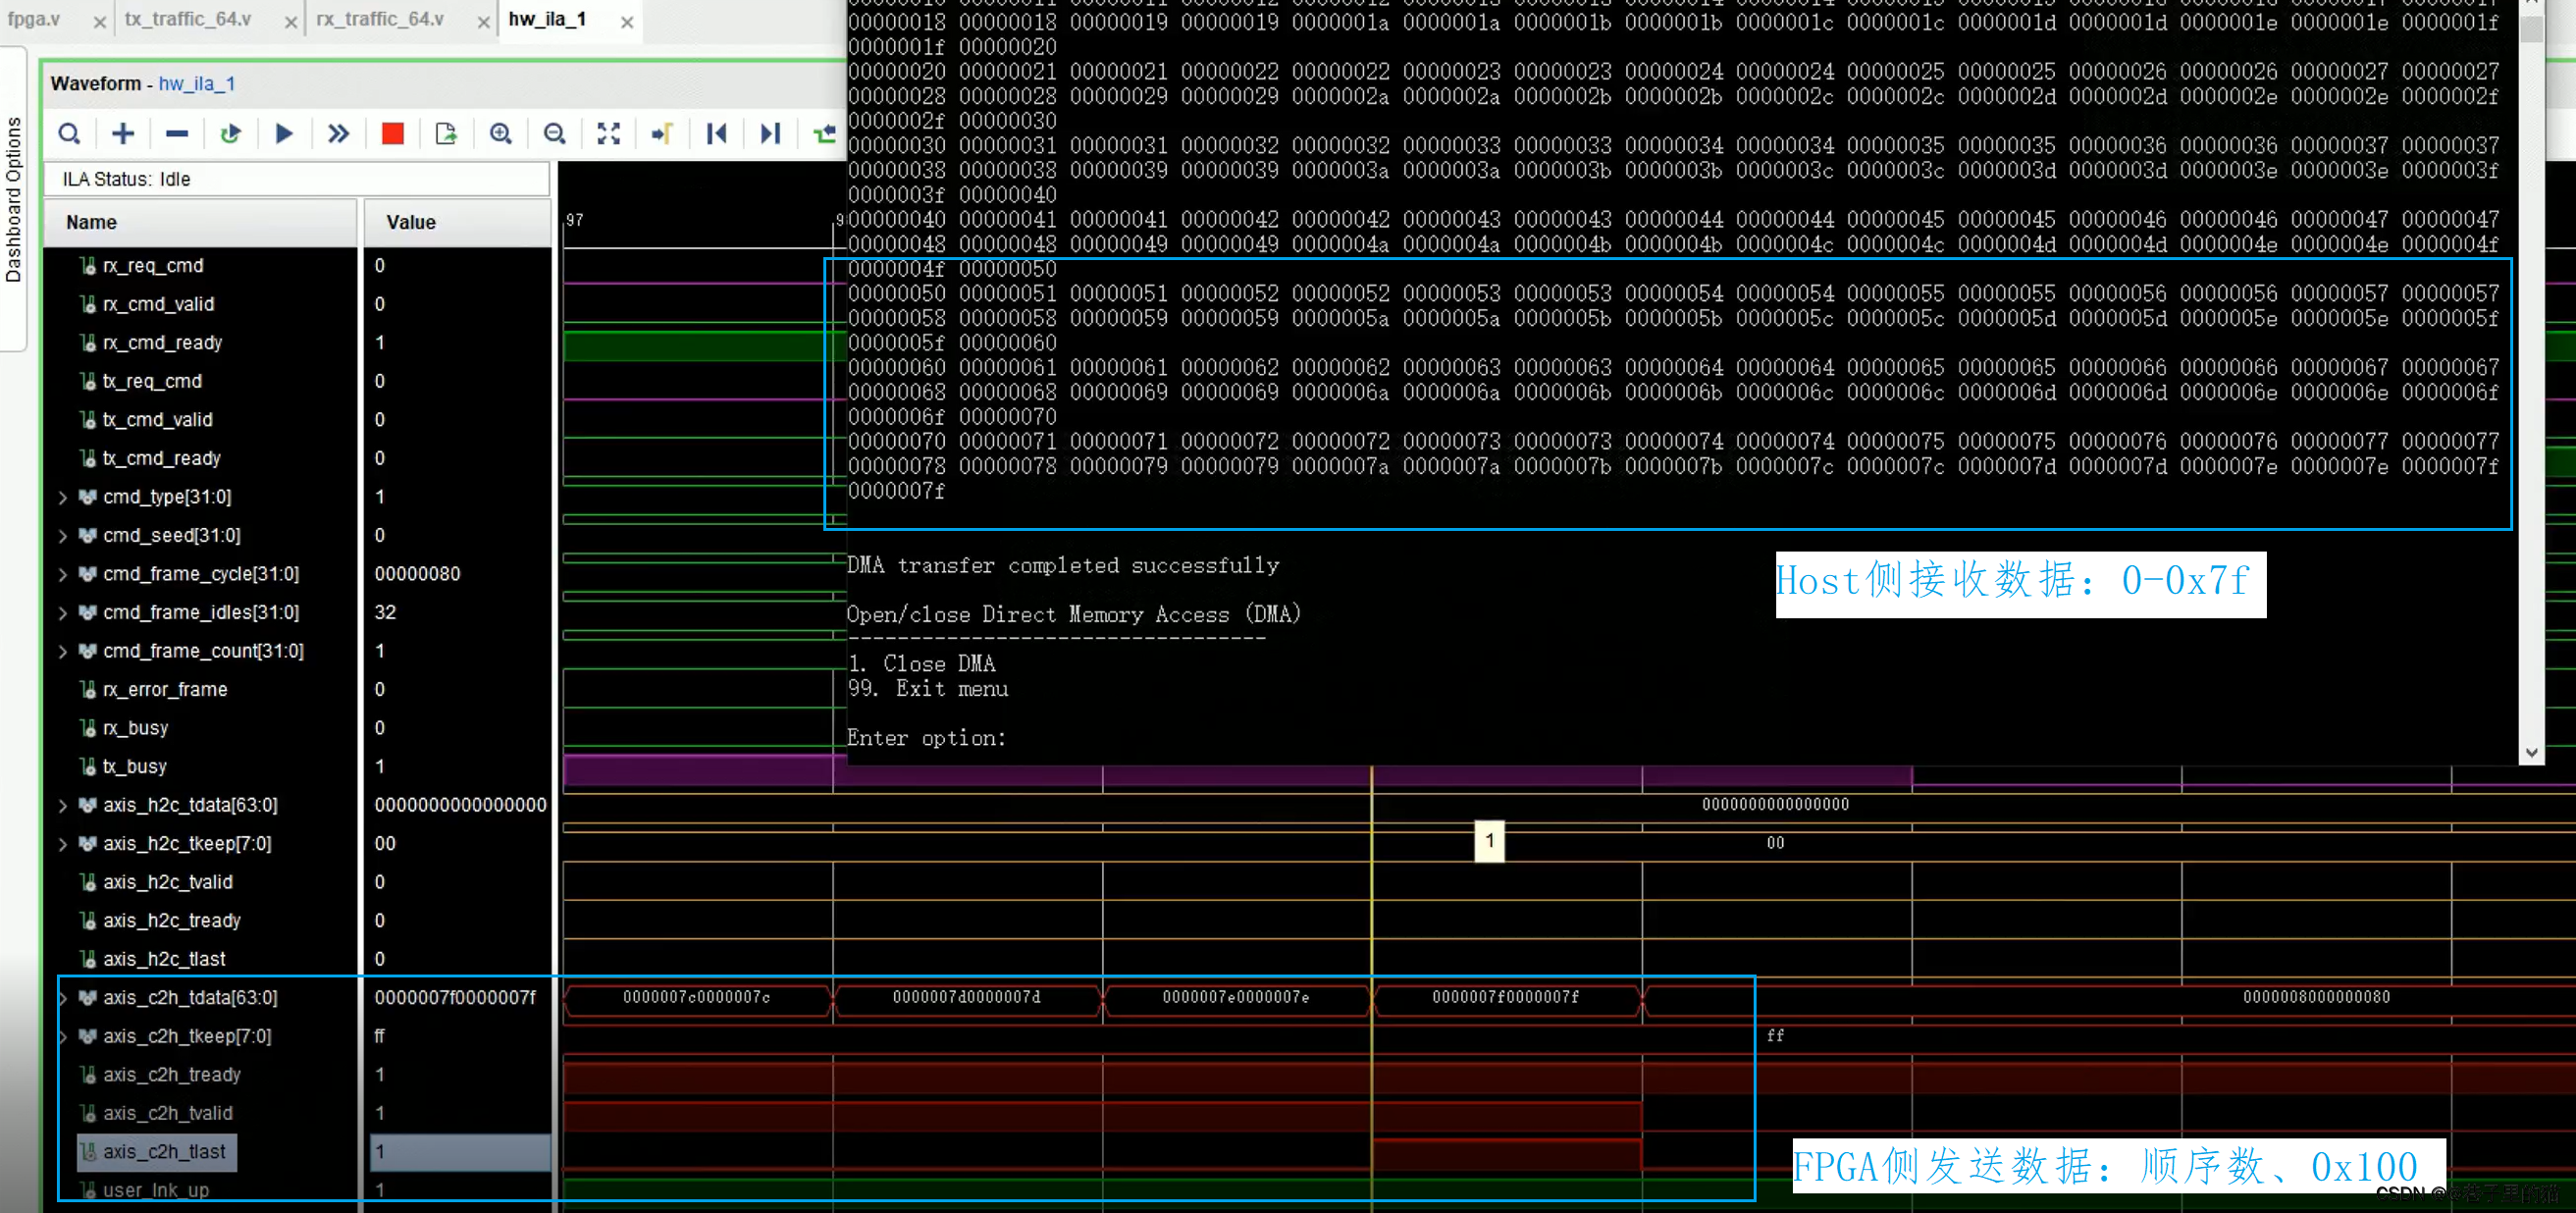This screenshot has width=2576, height=1213.
Task: Zoom fit the entire waveform
Action: click(608, 133)
